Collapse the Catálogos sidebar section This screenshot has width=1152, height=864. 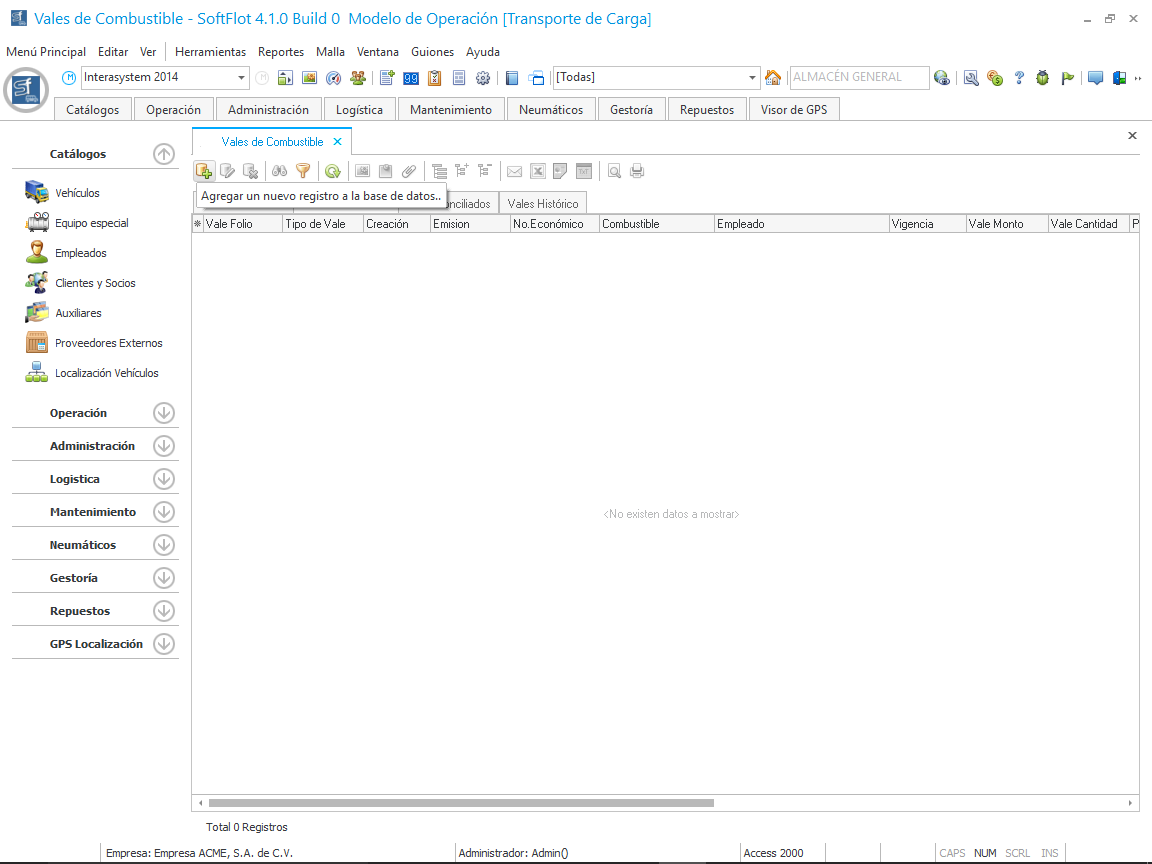tap(164, 154)
